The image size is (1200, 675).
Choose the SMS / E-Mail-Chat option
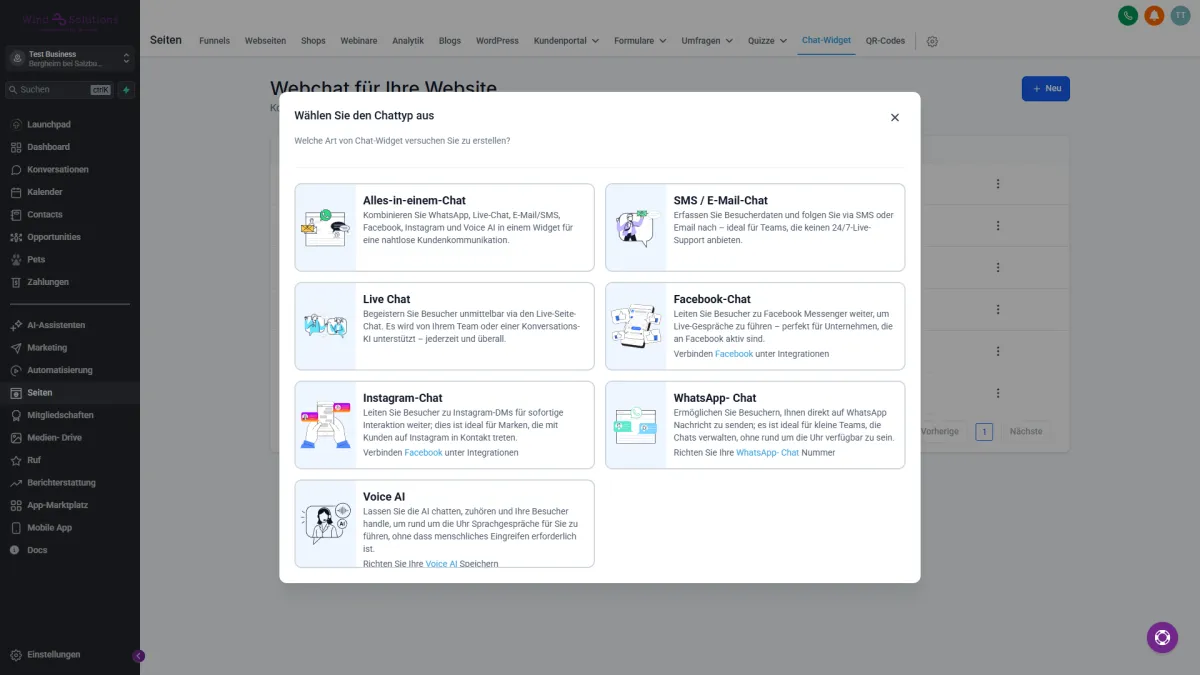755,227
